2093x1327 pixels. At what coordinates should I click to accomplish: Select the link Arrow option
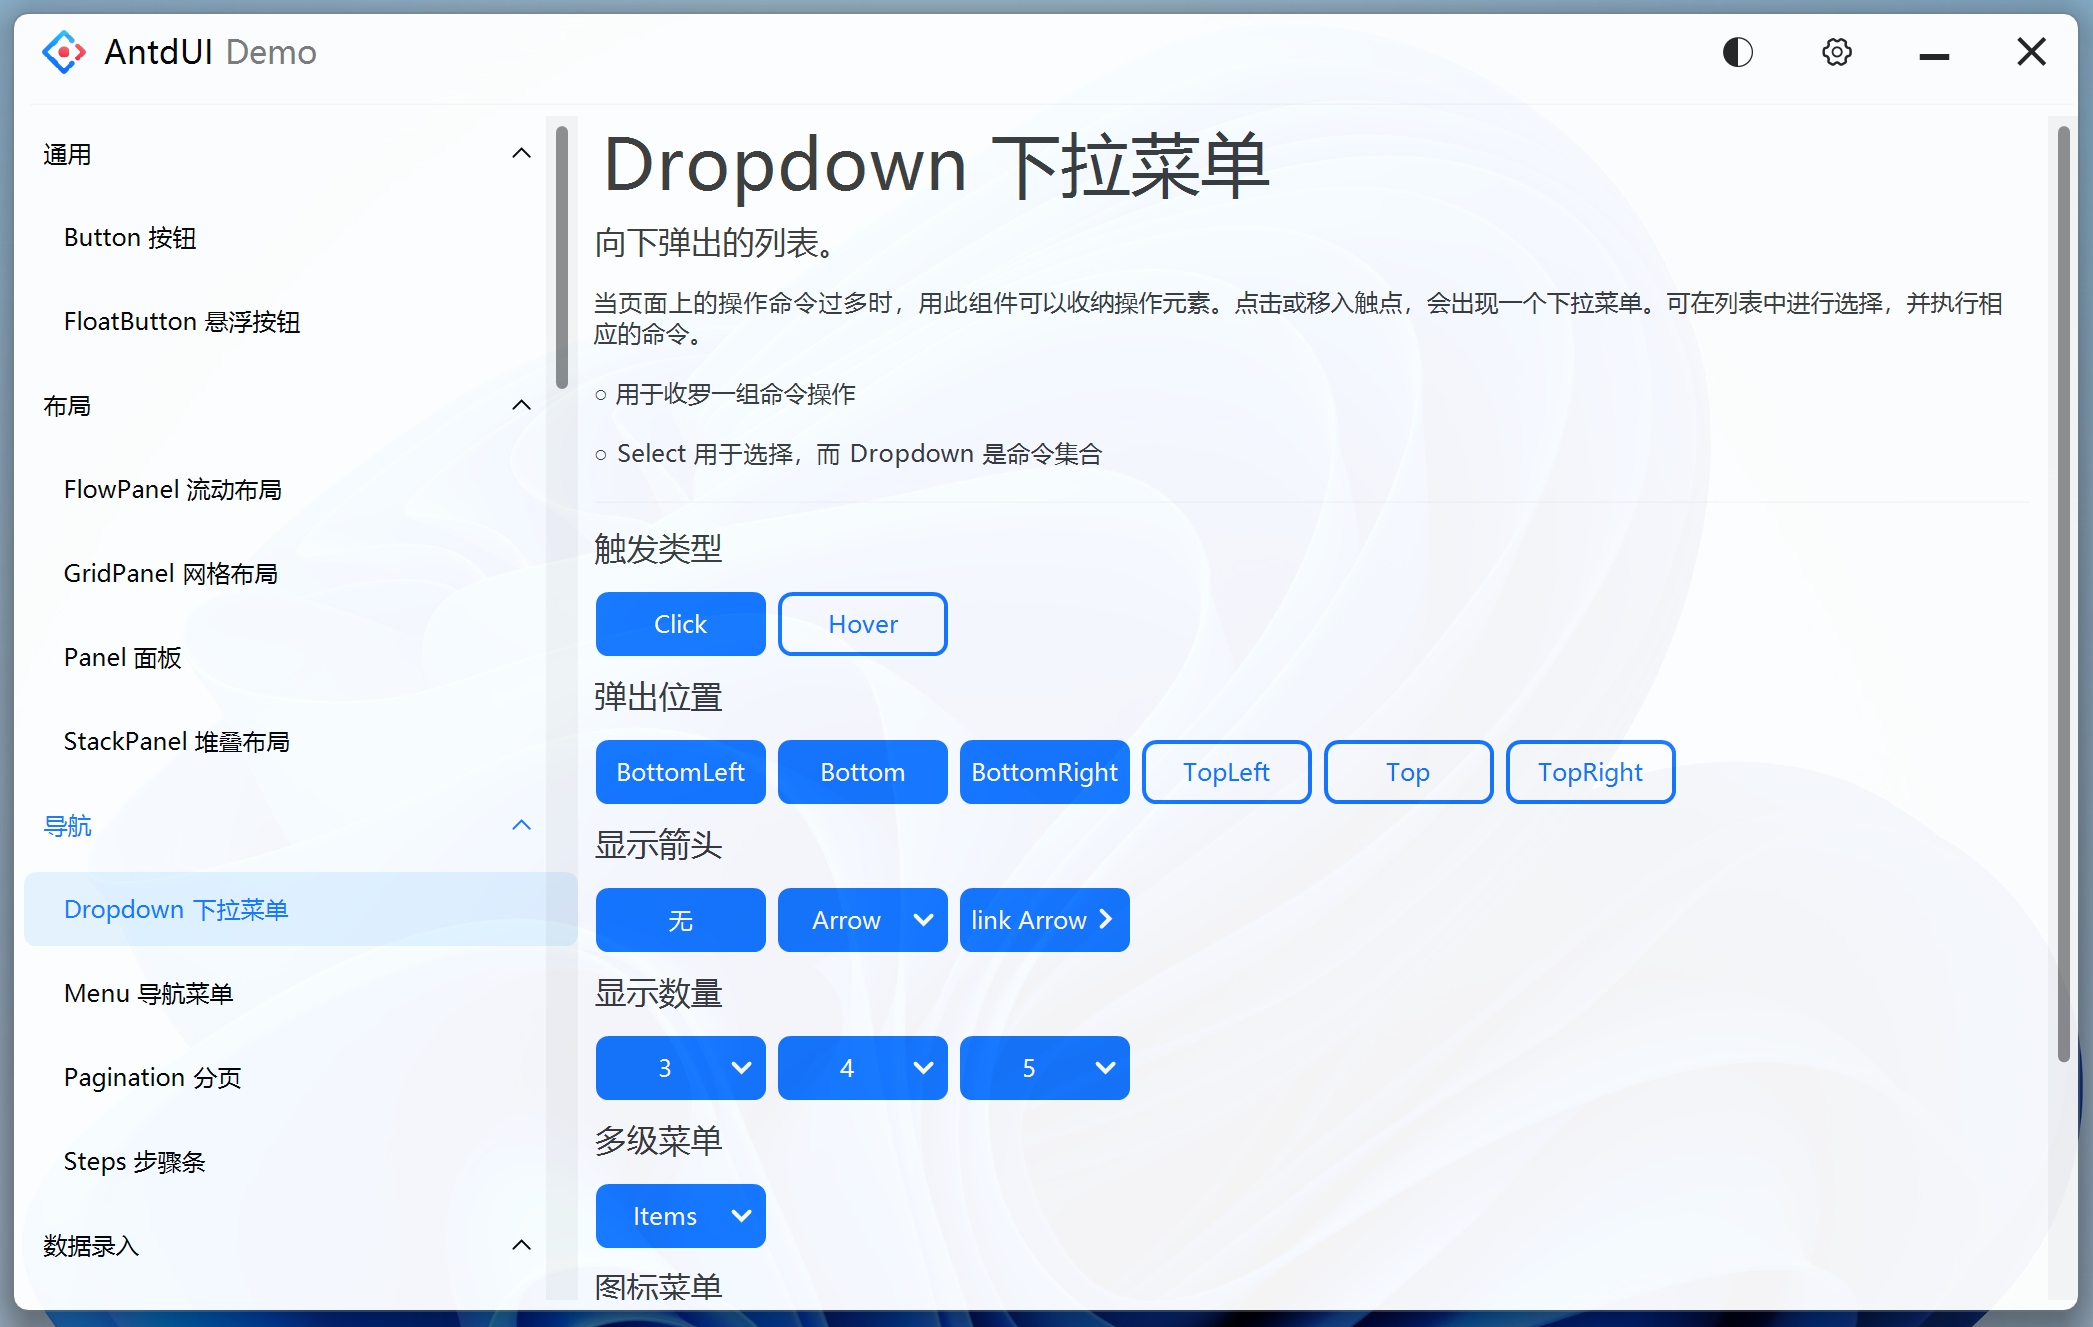point(1044,920)
